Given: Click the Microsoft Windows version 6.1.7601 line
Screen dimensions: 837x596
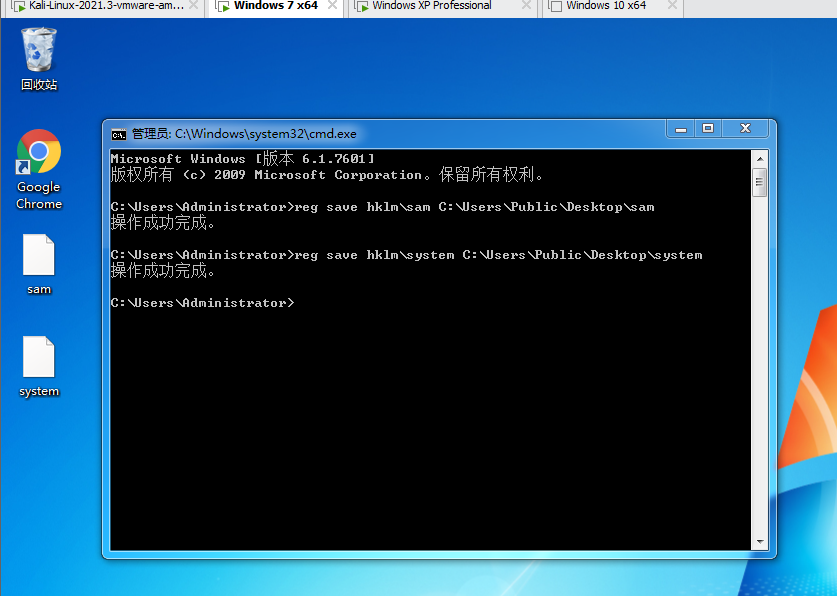Looking at the screenshot, I should (243, 158).
